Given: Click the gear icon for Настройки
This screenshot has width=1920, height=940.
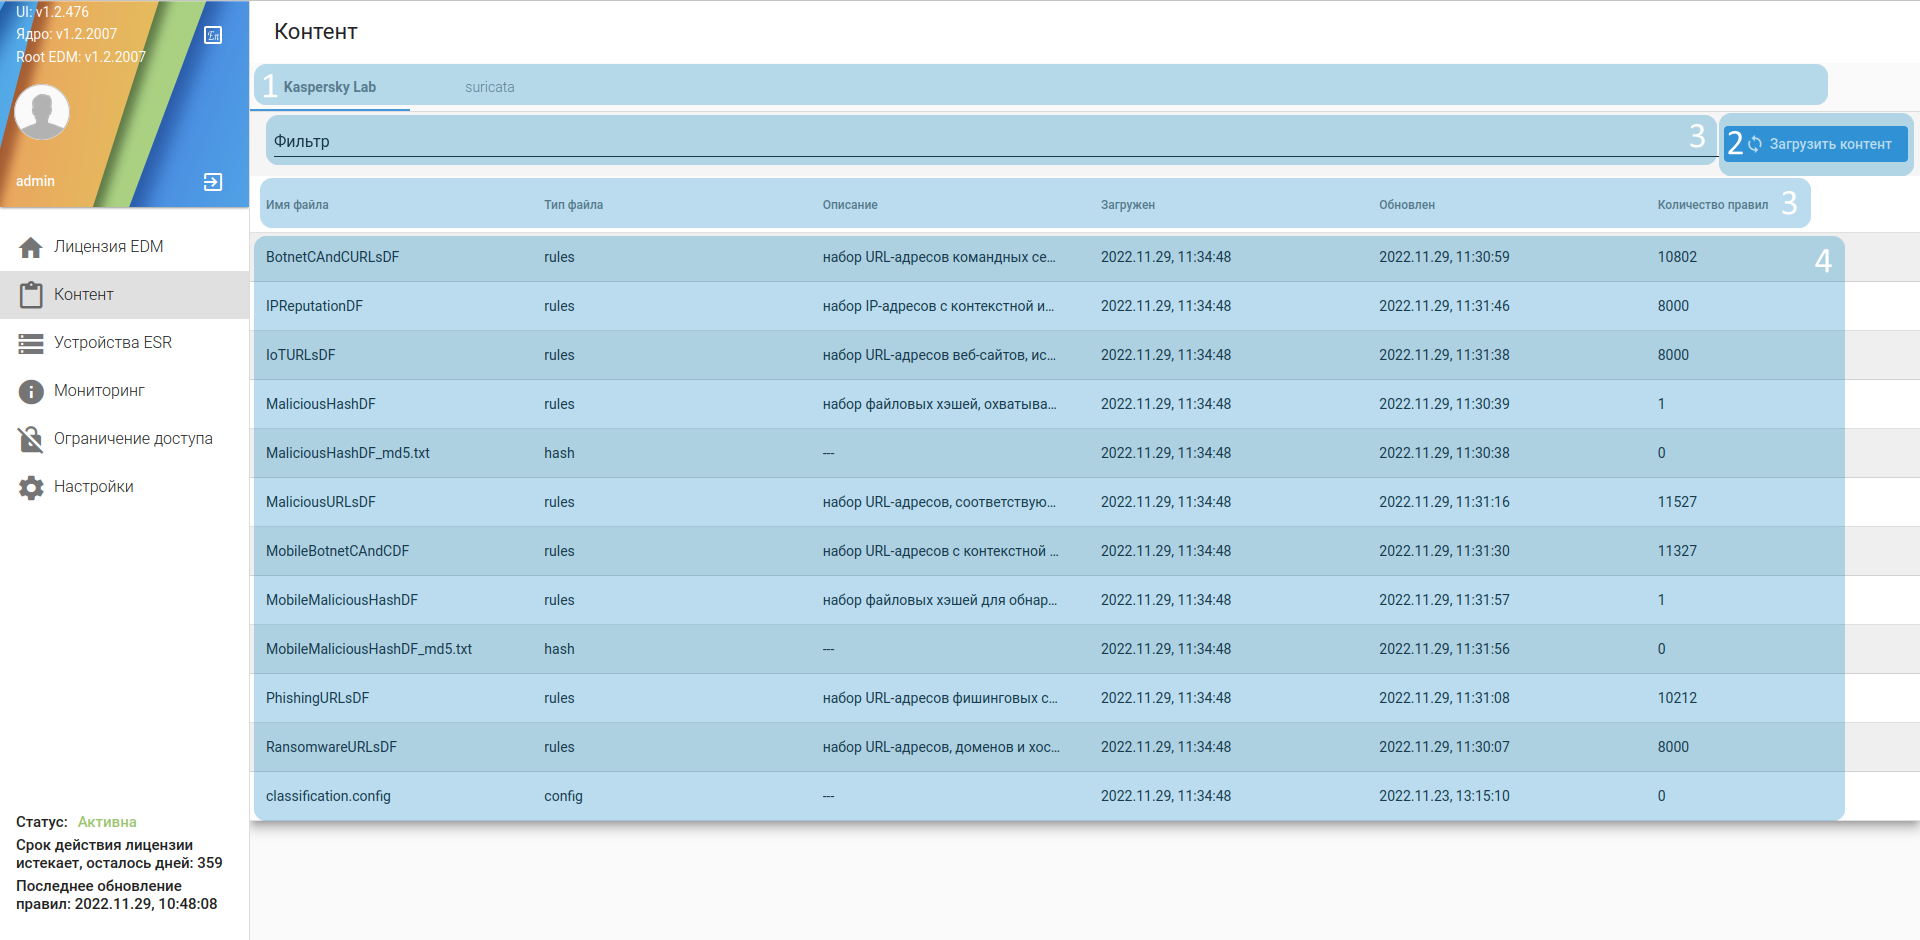Looking at the screenshot, I should coord(31,487).
